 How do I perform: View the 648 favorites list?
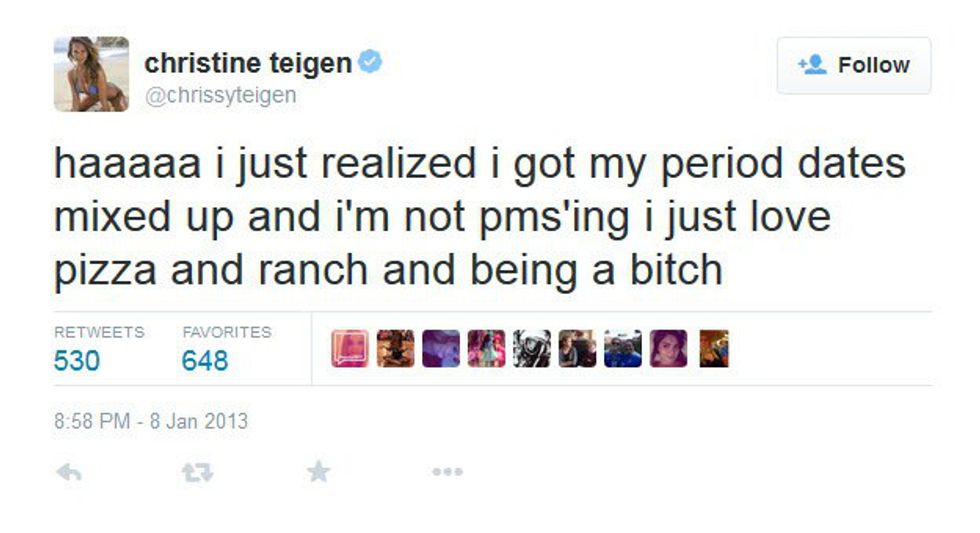(x=205, y=360)
